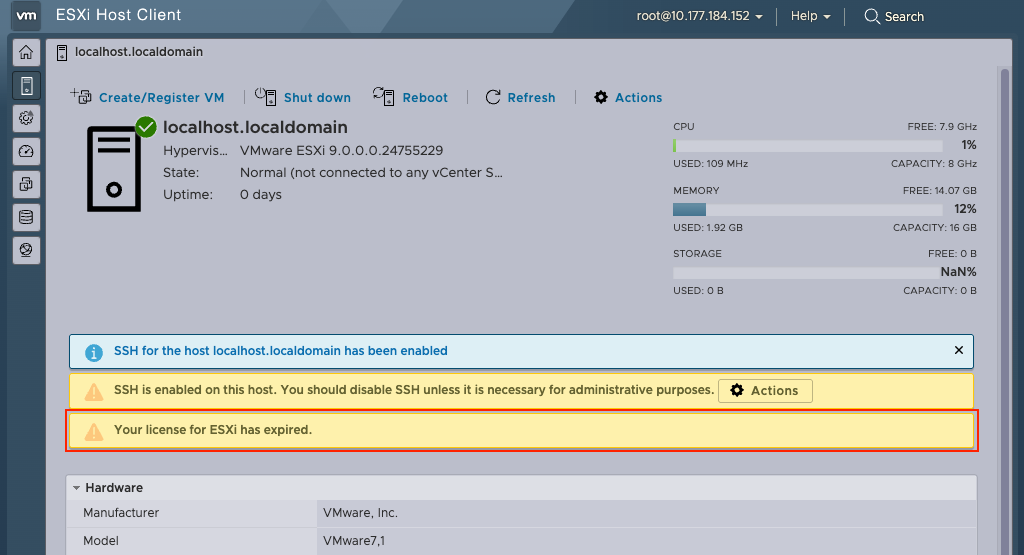Dismiss the SSH enabled notification
The height and width of the screenshot is (555, 1024).
[x=958, y=351]
